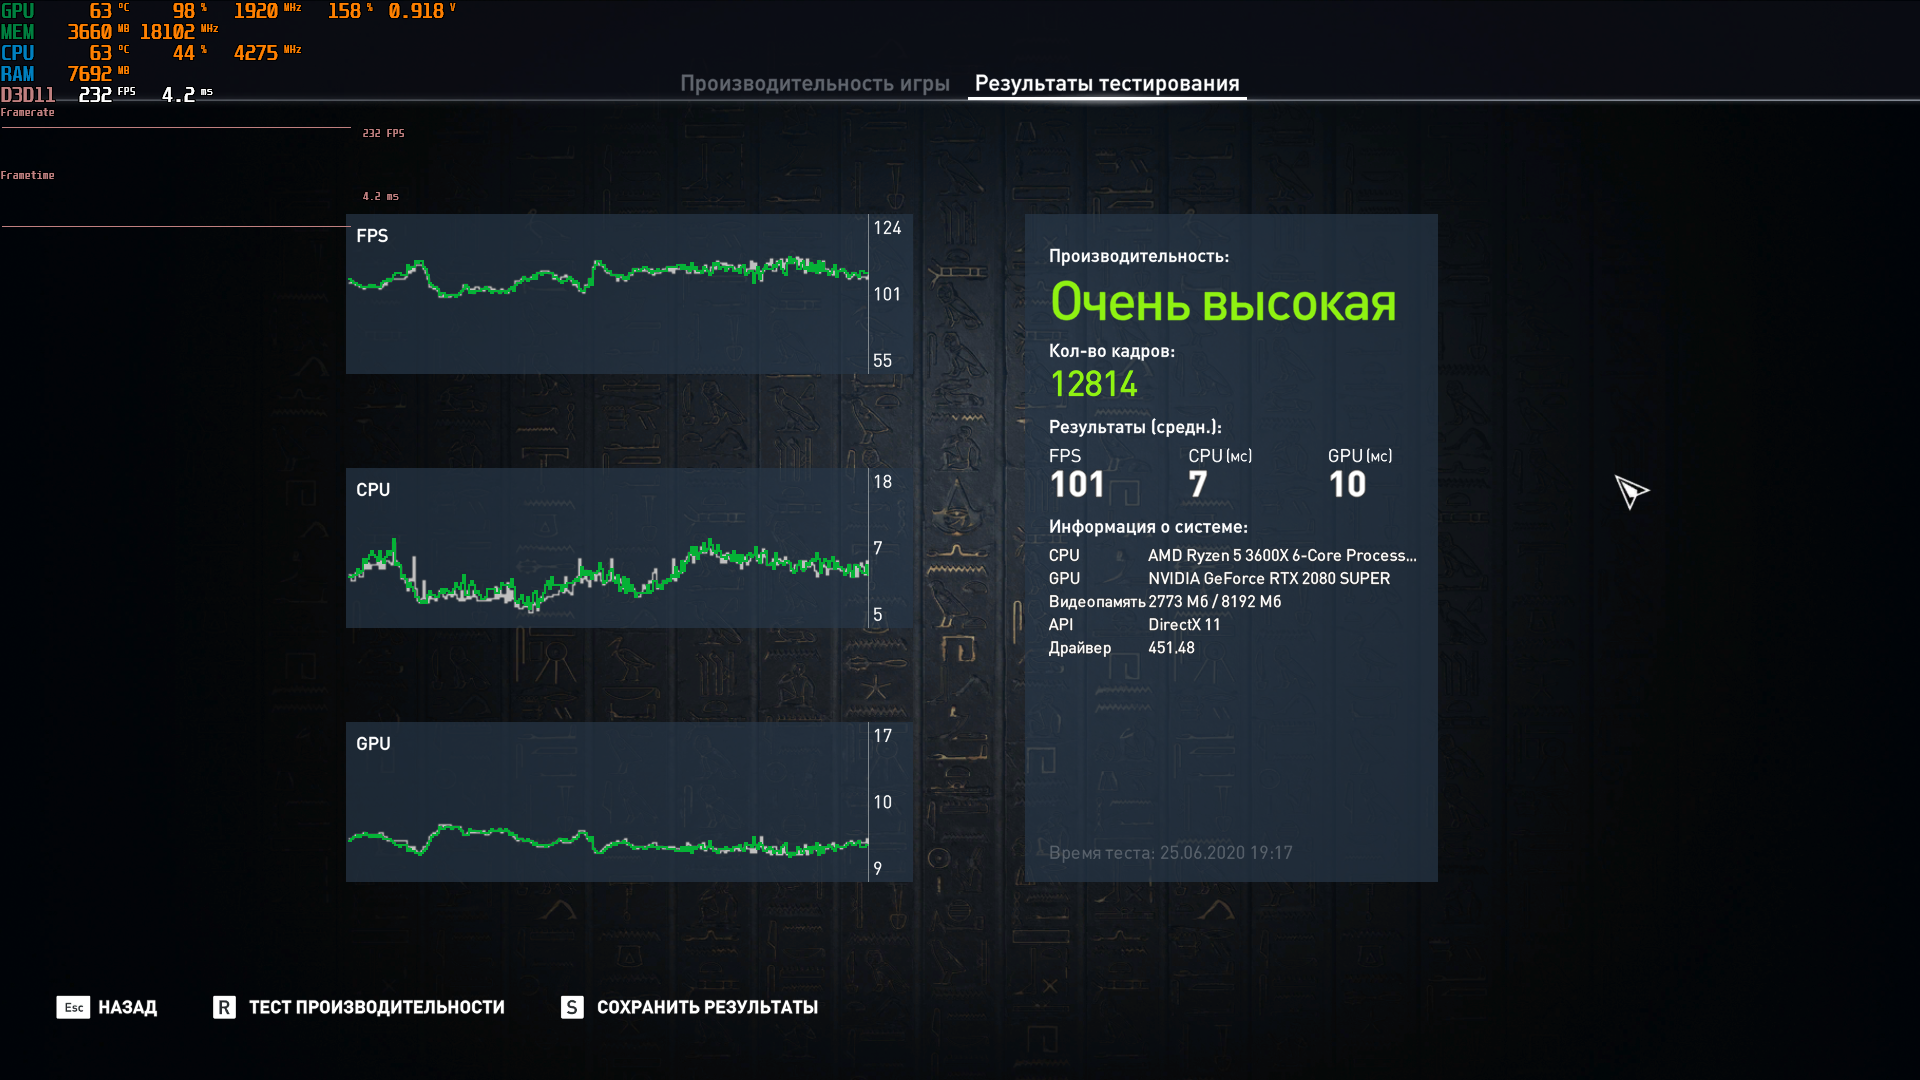Viewport: 1920px width, 1080px height.
Task: Click the frame count value 12814
Action: (x=1093, y=384)
